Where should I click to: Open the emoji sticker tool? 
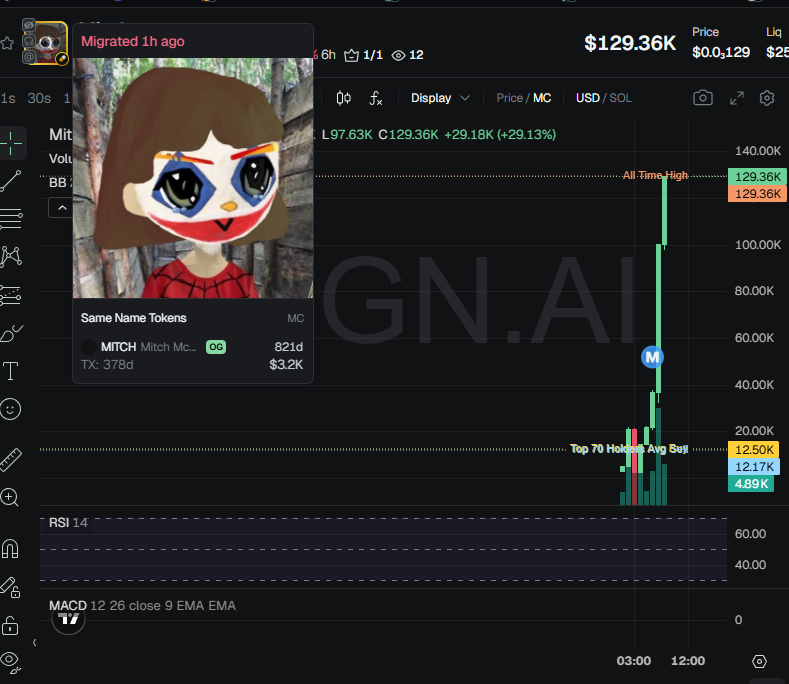click(11, 409)
